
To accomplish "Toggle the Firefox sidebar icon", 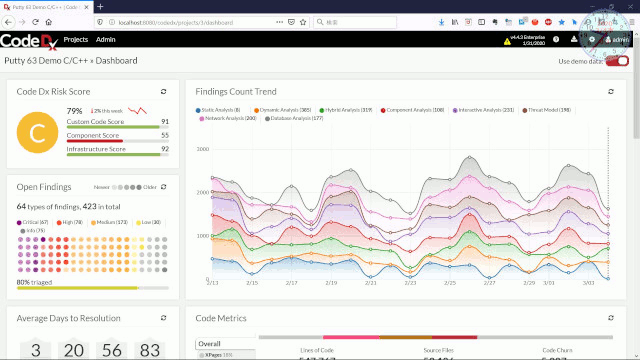I will 482,22.
